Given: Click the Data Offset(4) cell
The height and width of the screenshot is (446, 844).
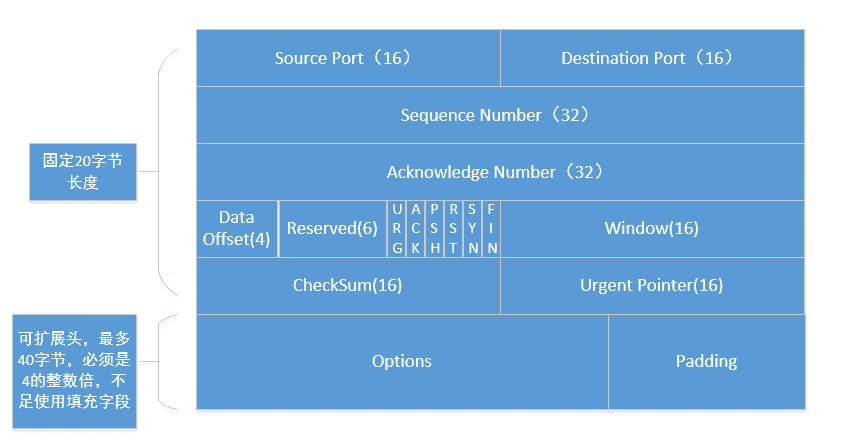Looking at the screenshot, I should (237, 229).
